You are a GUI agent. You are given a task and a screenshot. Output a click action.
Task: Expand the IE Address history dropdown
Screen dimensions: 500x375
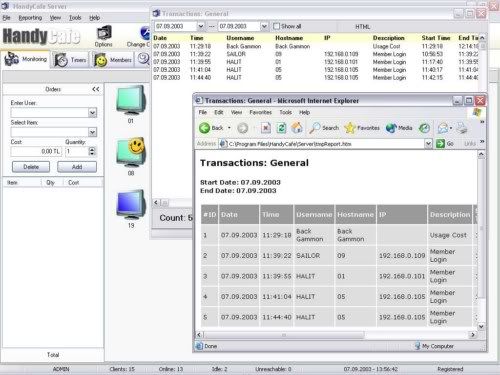pyautogui.click(x=428, y=144)
